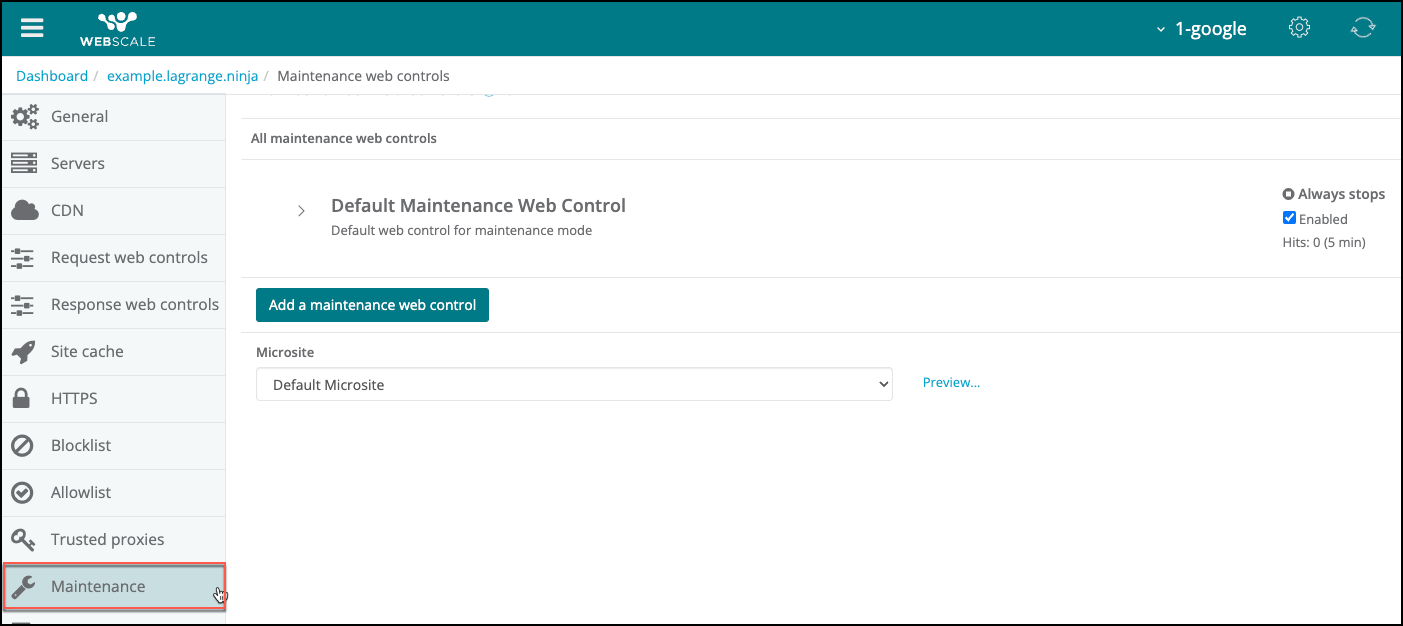The image size is (1403, 626).
Task: Open the 1-google account dropdown
Action: (x=1201, y=29)
